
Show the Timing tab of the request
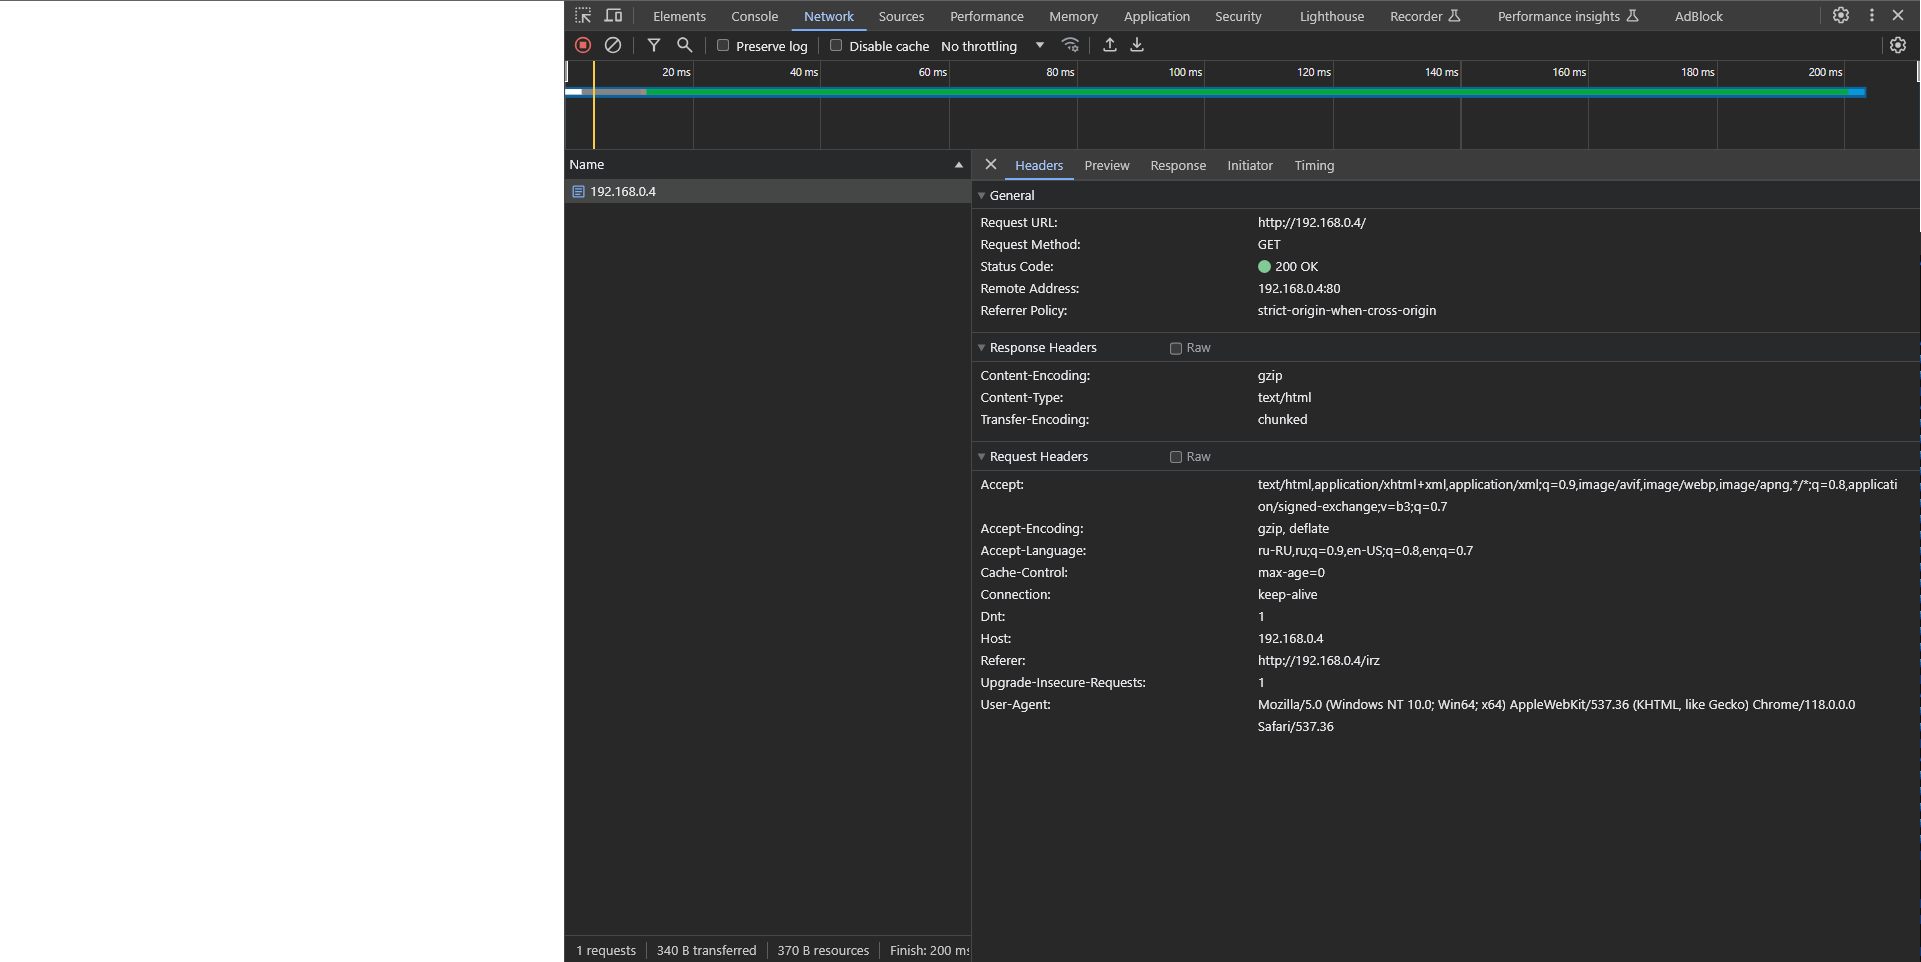1314,165
